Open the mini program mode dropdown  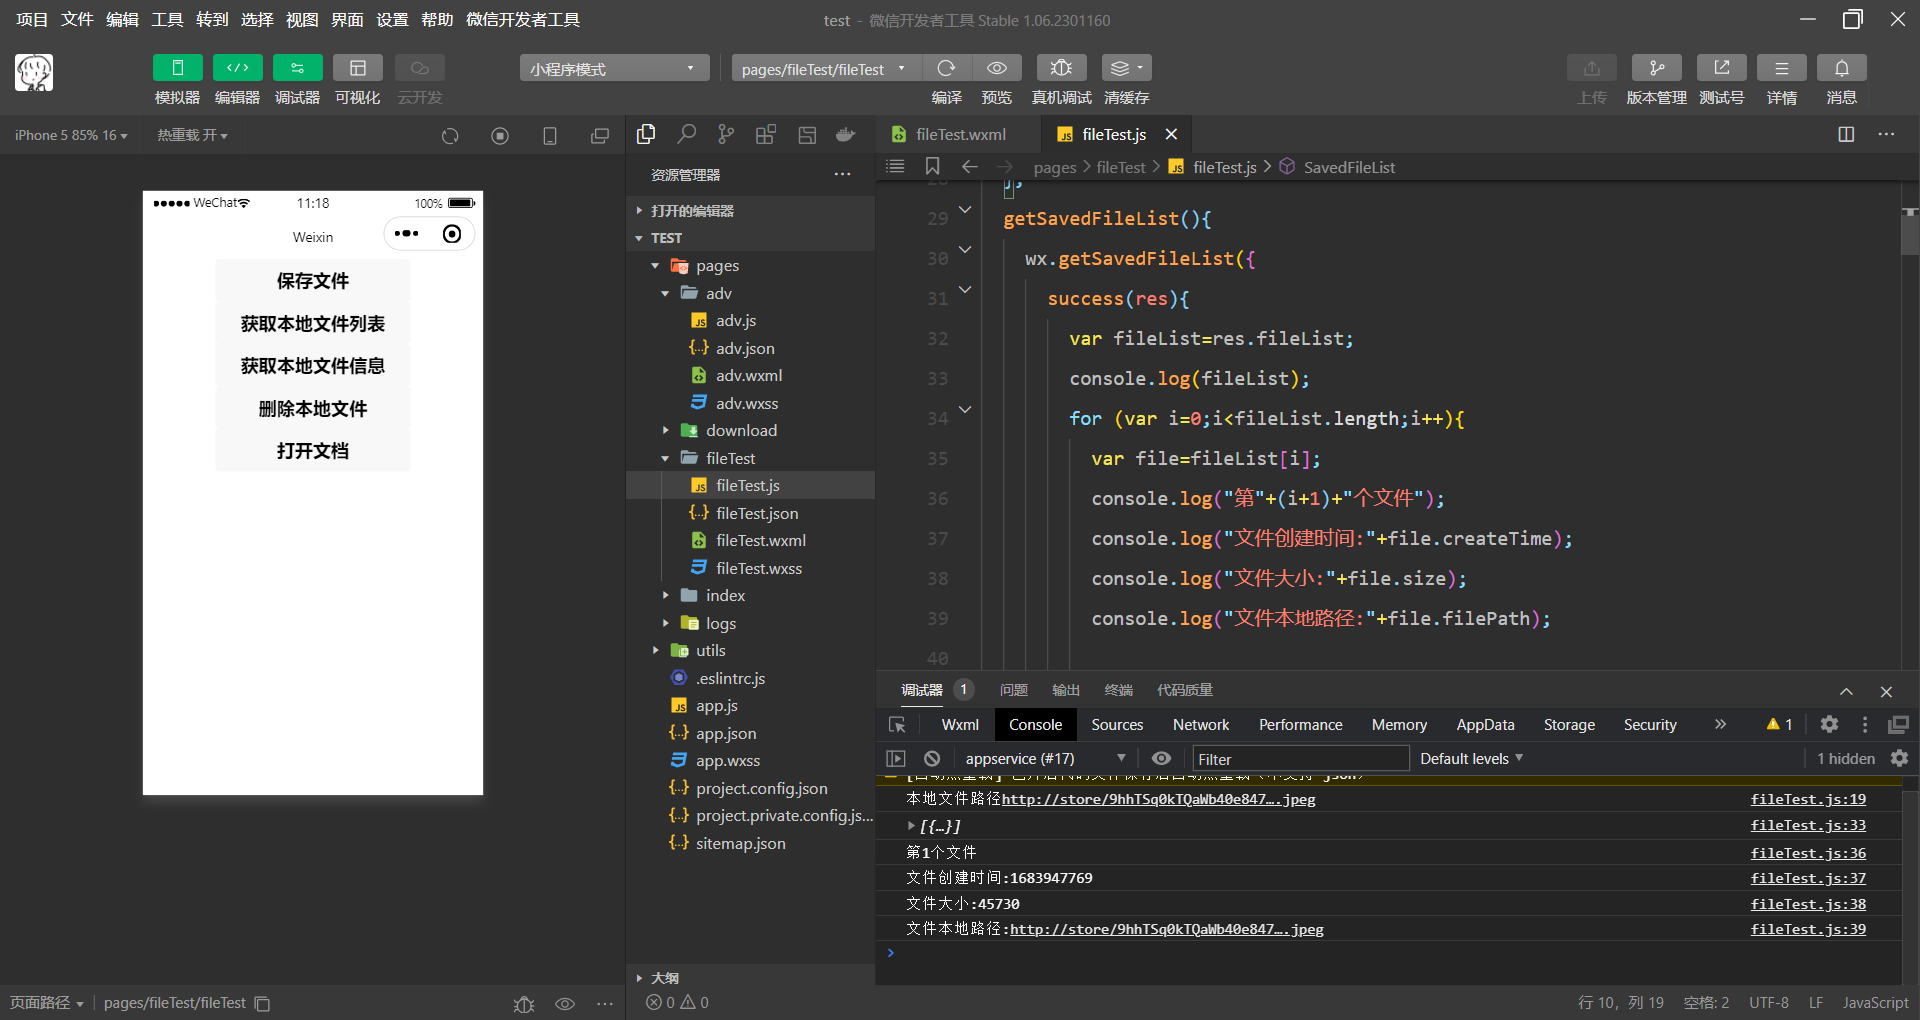[614, 68]
